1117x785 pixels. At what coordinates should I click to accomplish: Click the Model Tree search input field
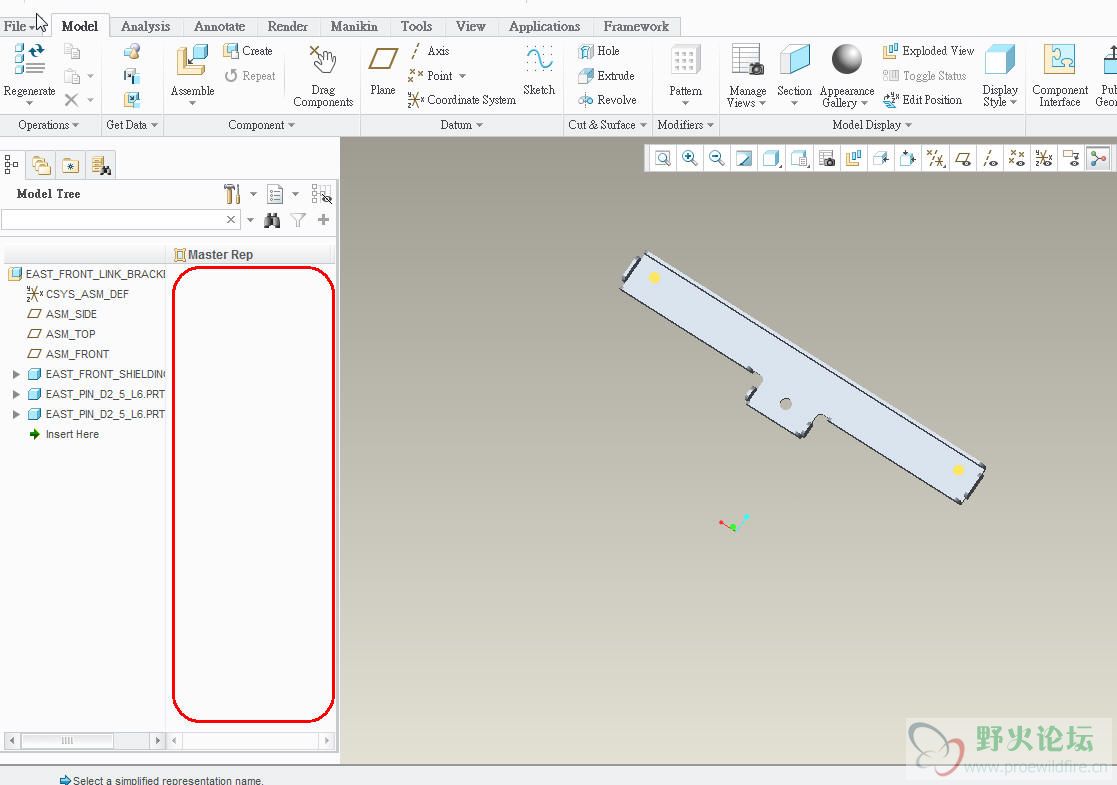click(113, 219)
